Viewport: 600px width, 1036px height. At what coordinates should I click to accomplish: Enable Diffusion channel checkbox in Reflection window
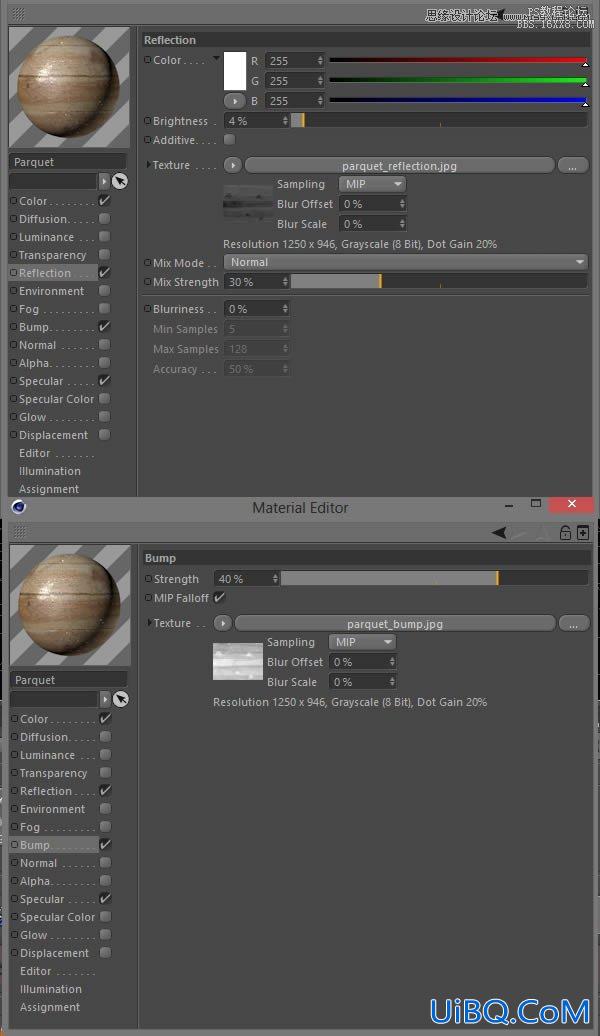tap(104, 219)
